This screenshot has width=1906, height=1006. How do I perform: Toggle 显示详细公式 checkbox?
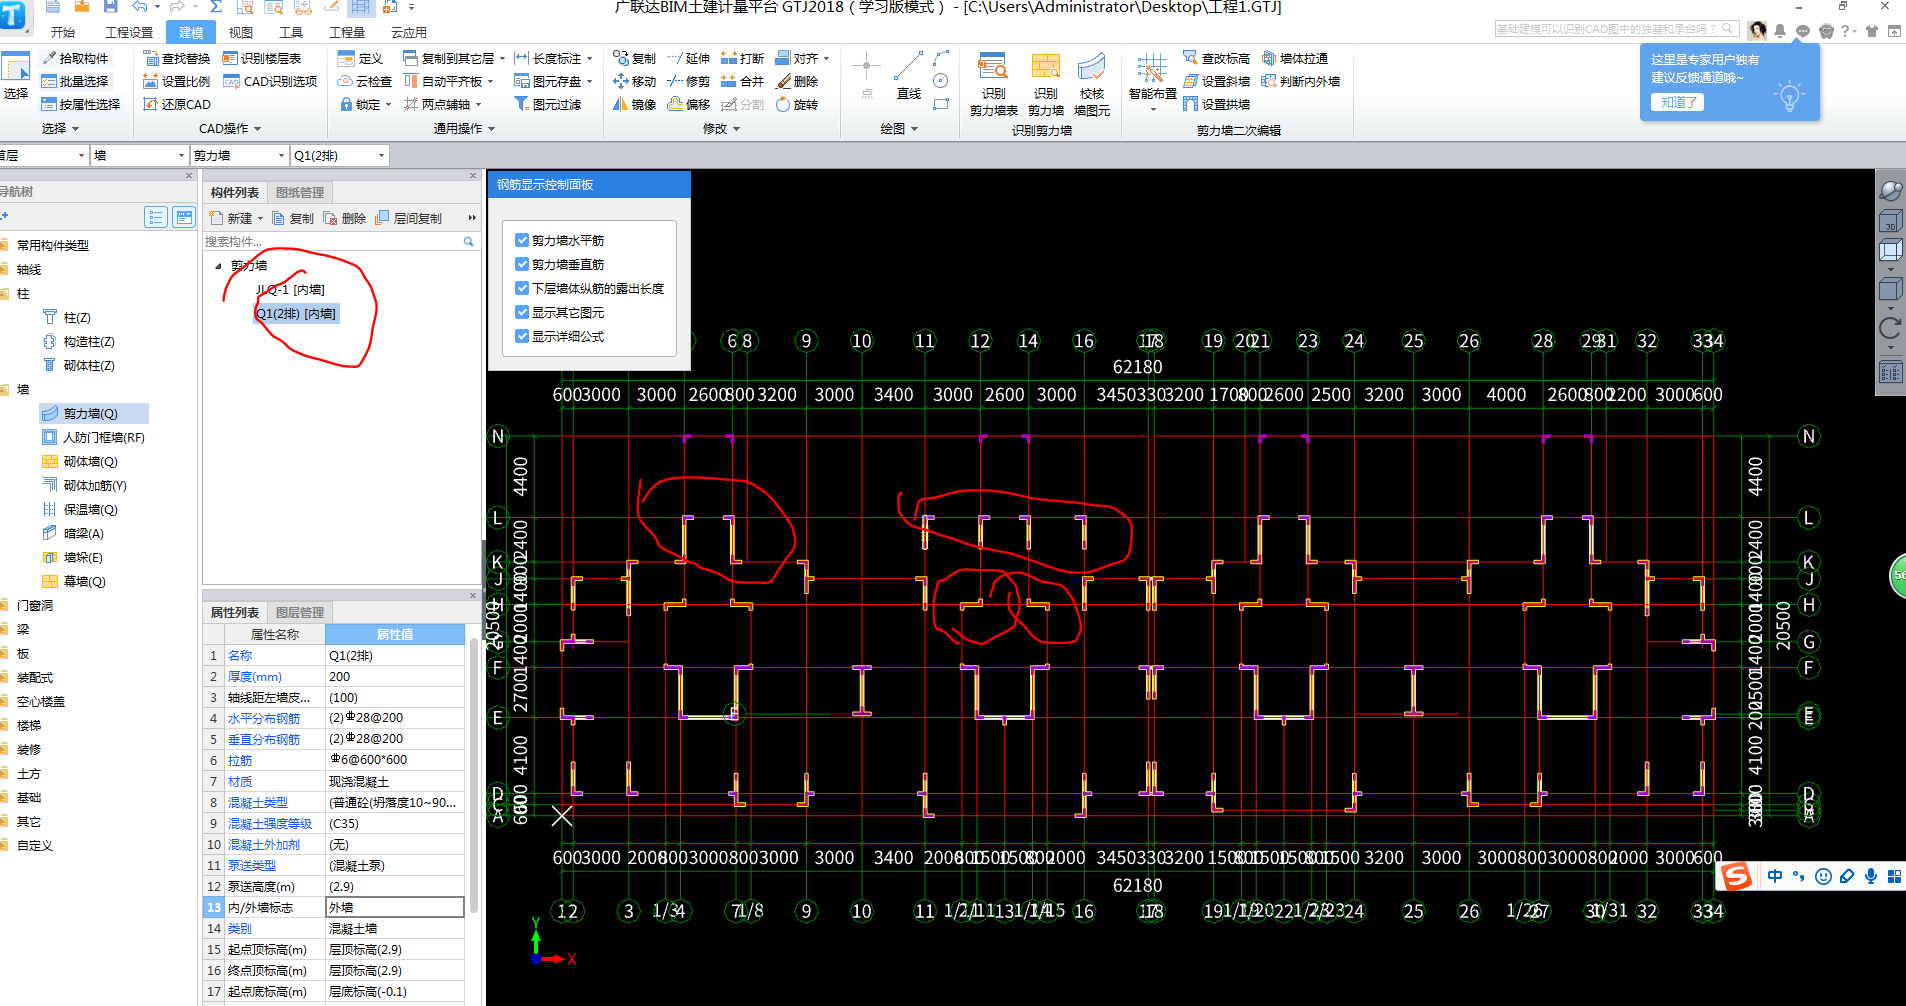coord(522,336)
